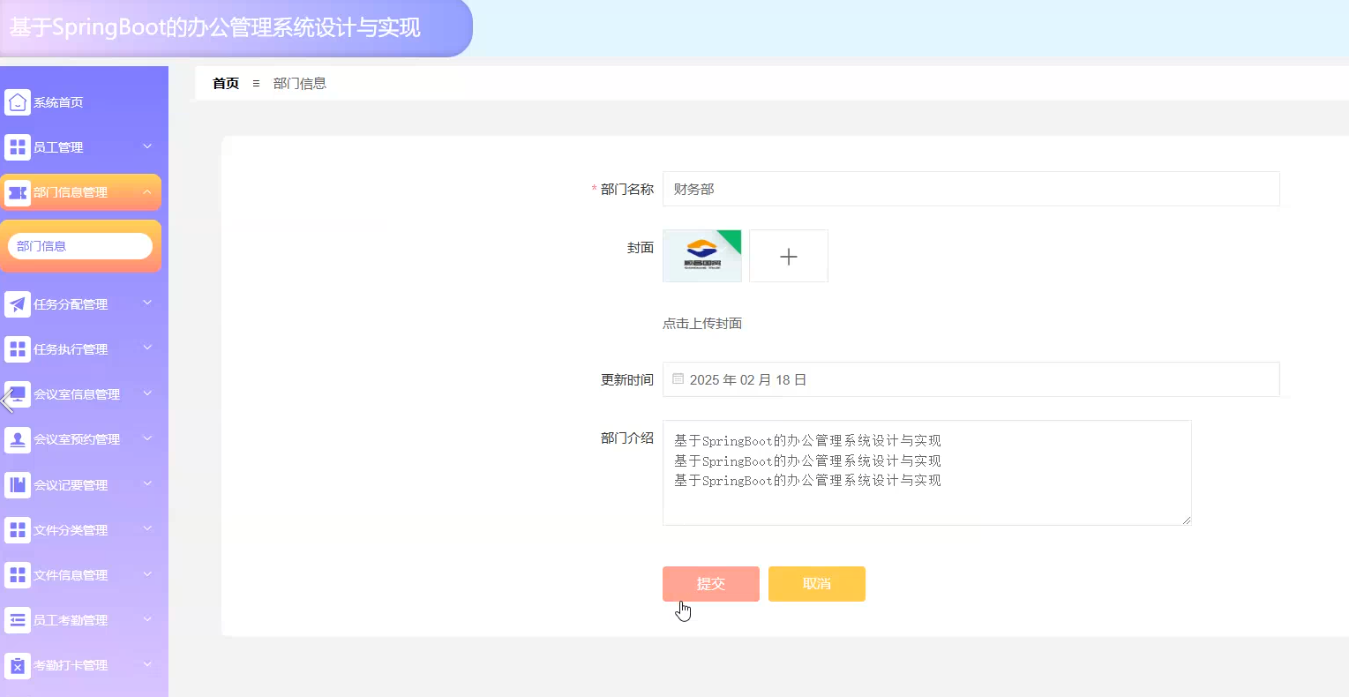Go to 首页 in the breadcrumb
The width and height of the screenshot is (1349, 697).
pyautogui.click(x=226, y=83)
